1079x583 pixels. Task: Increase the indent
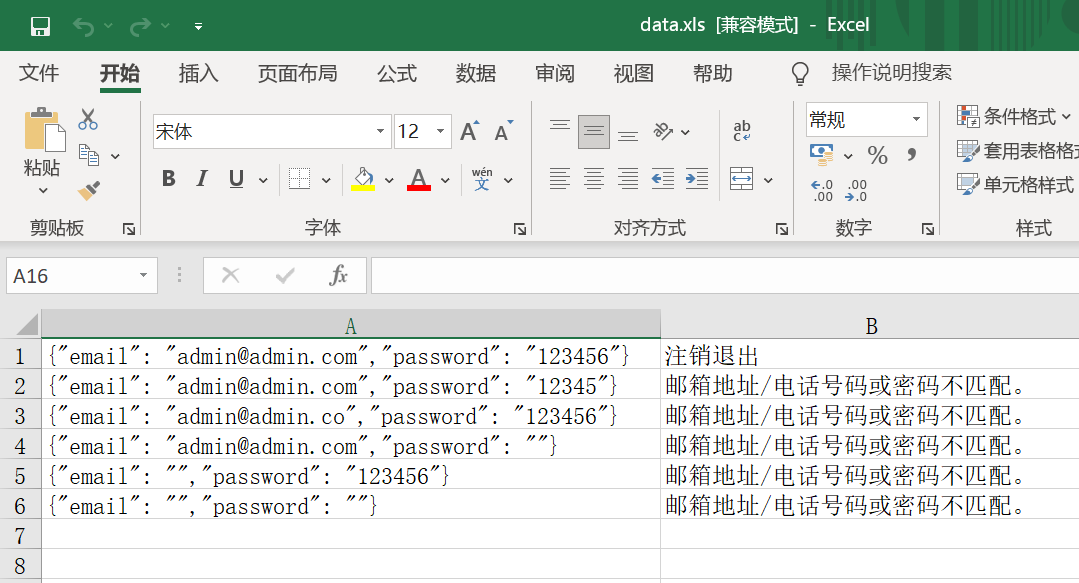(696, 179)
